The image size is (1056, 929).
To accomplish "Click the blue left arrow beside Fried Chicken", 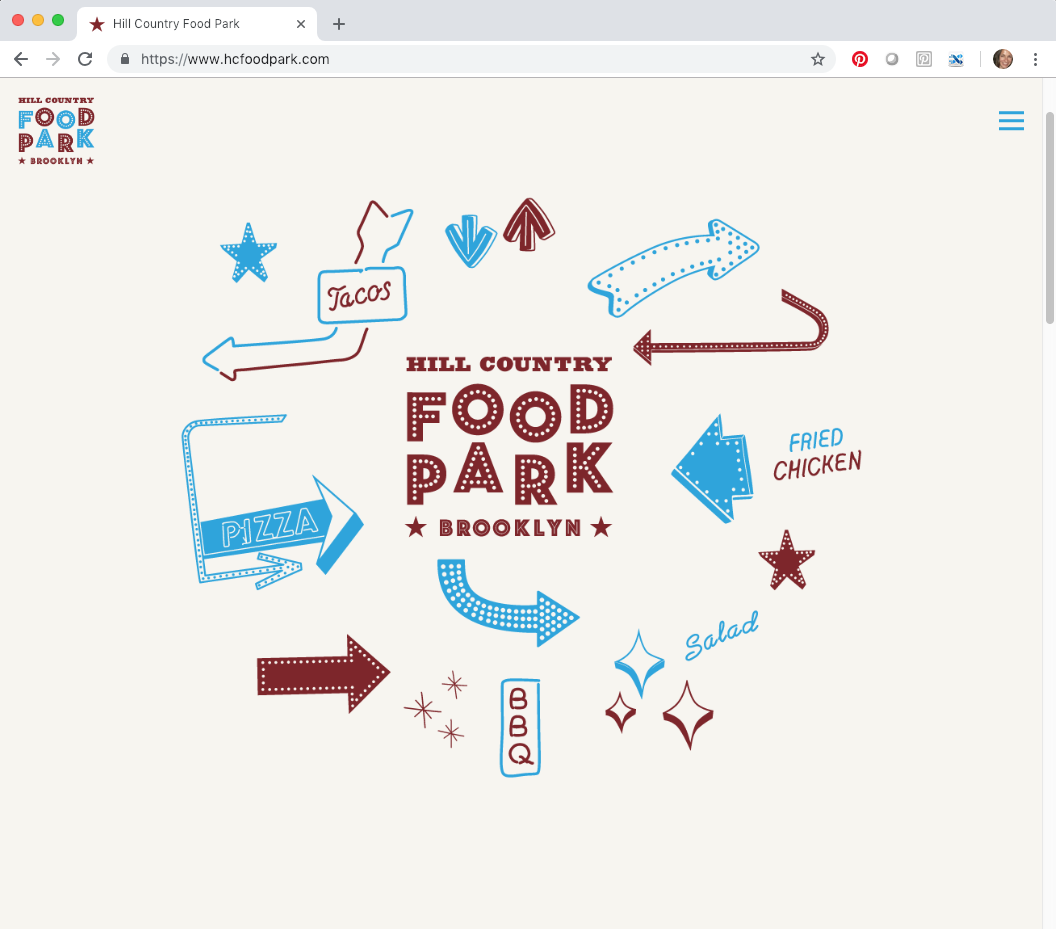I will [x=713, y=469].
